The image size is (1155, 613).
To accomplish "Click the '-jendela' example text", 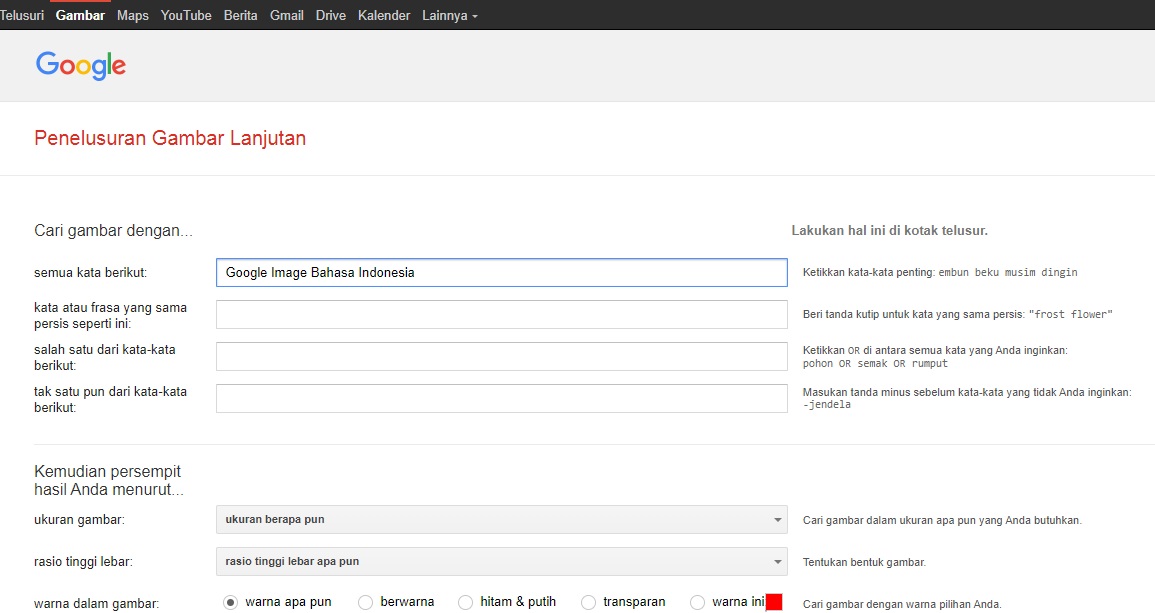I will click(826, 404).
